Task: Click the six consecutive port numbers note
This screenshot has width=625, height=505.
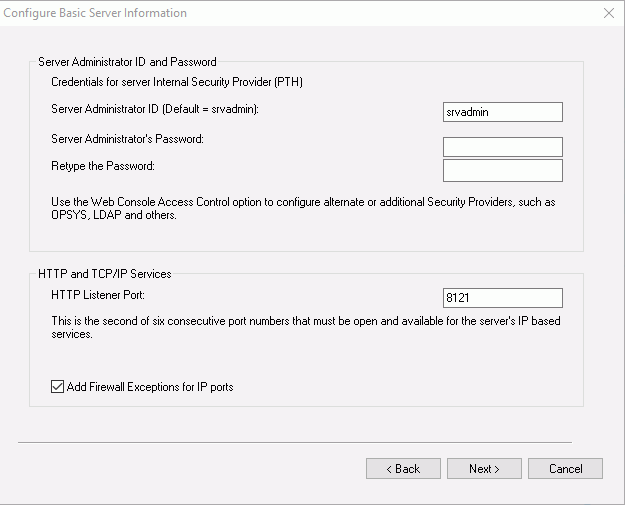Action: click(x=306, y=327)
